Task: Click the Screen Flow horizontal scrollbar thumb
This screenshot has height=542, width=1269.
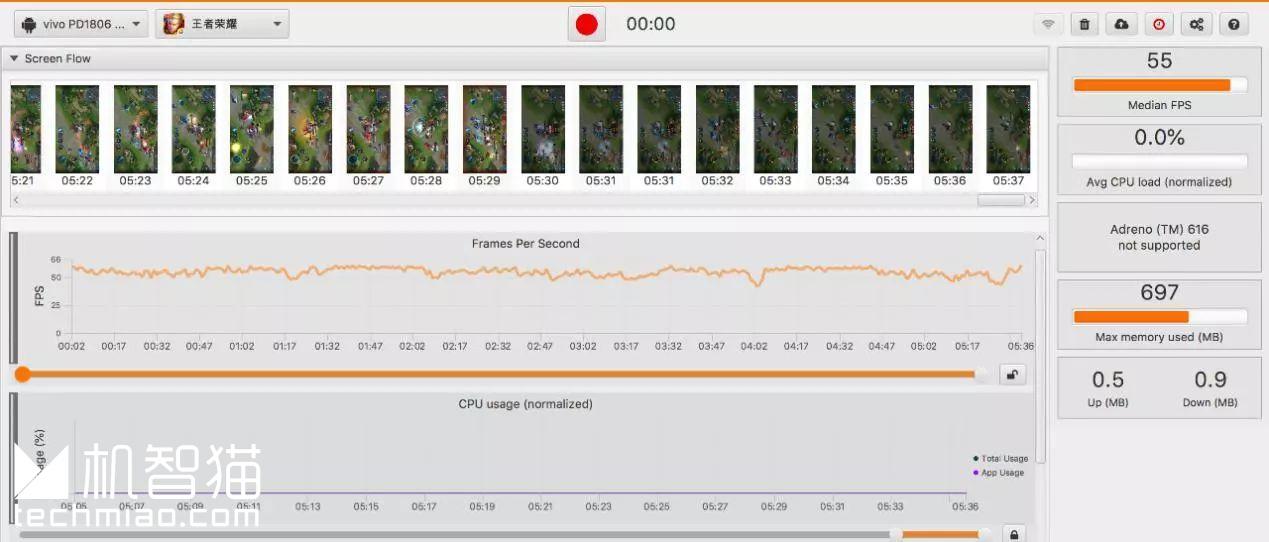Action: [x=1001, y=200]
